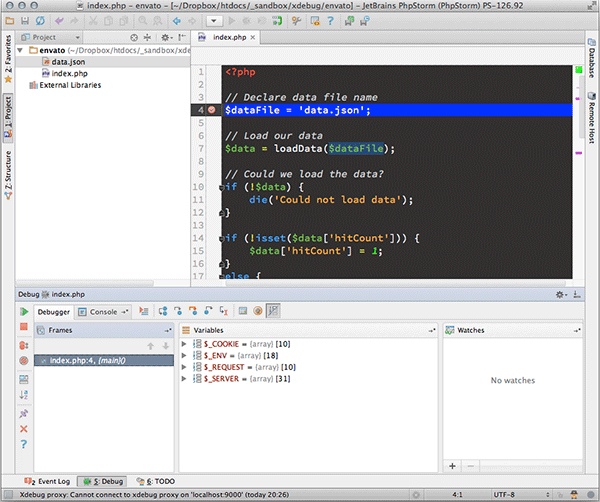Switch to Console tab
Image resolution: width=600 pixels, height=502 pixels.
pyautogui.click(x=103, y=312)
